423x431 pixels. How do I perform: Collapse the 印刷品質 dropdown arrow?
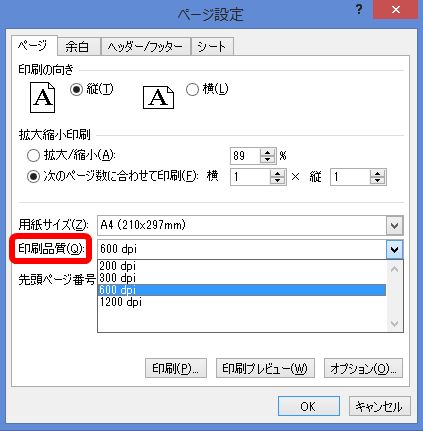click(395, 249)
